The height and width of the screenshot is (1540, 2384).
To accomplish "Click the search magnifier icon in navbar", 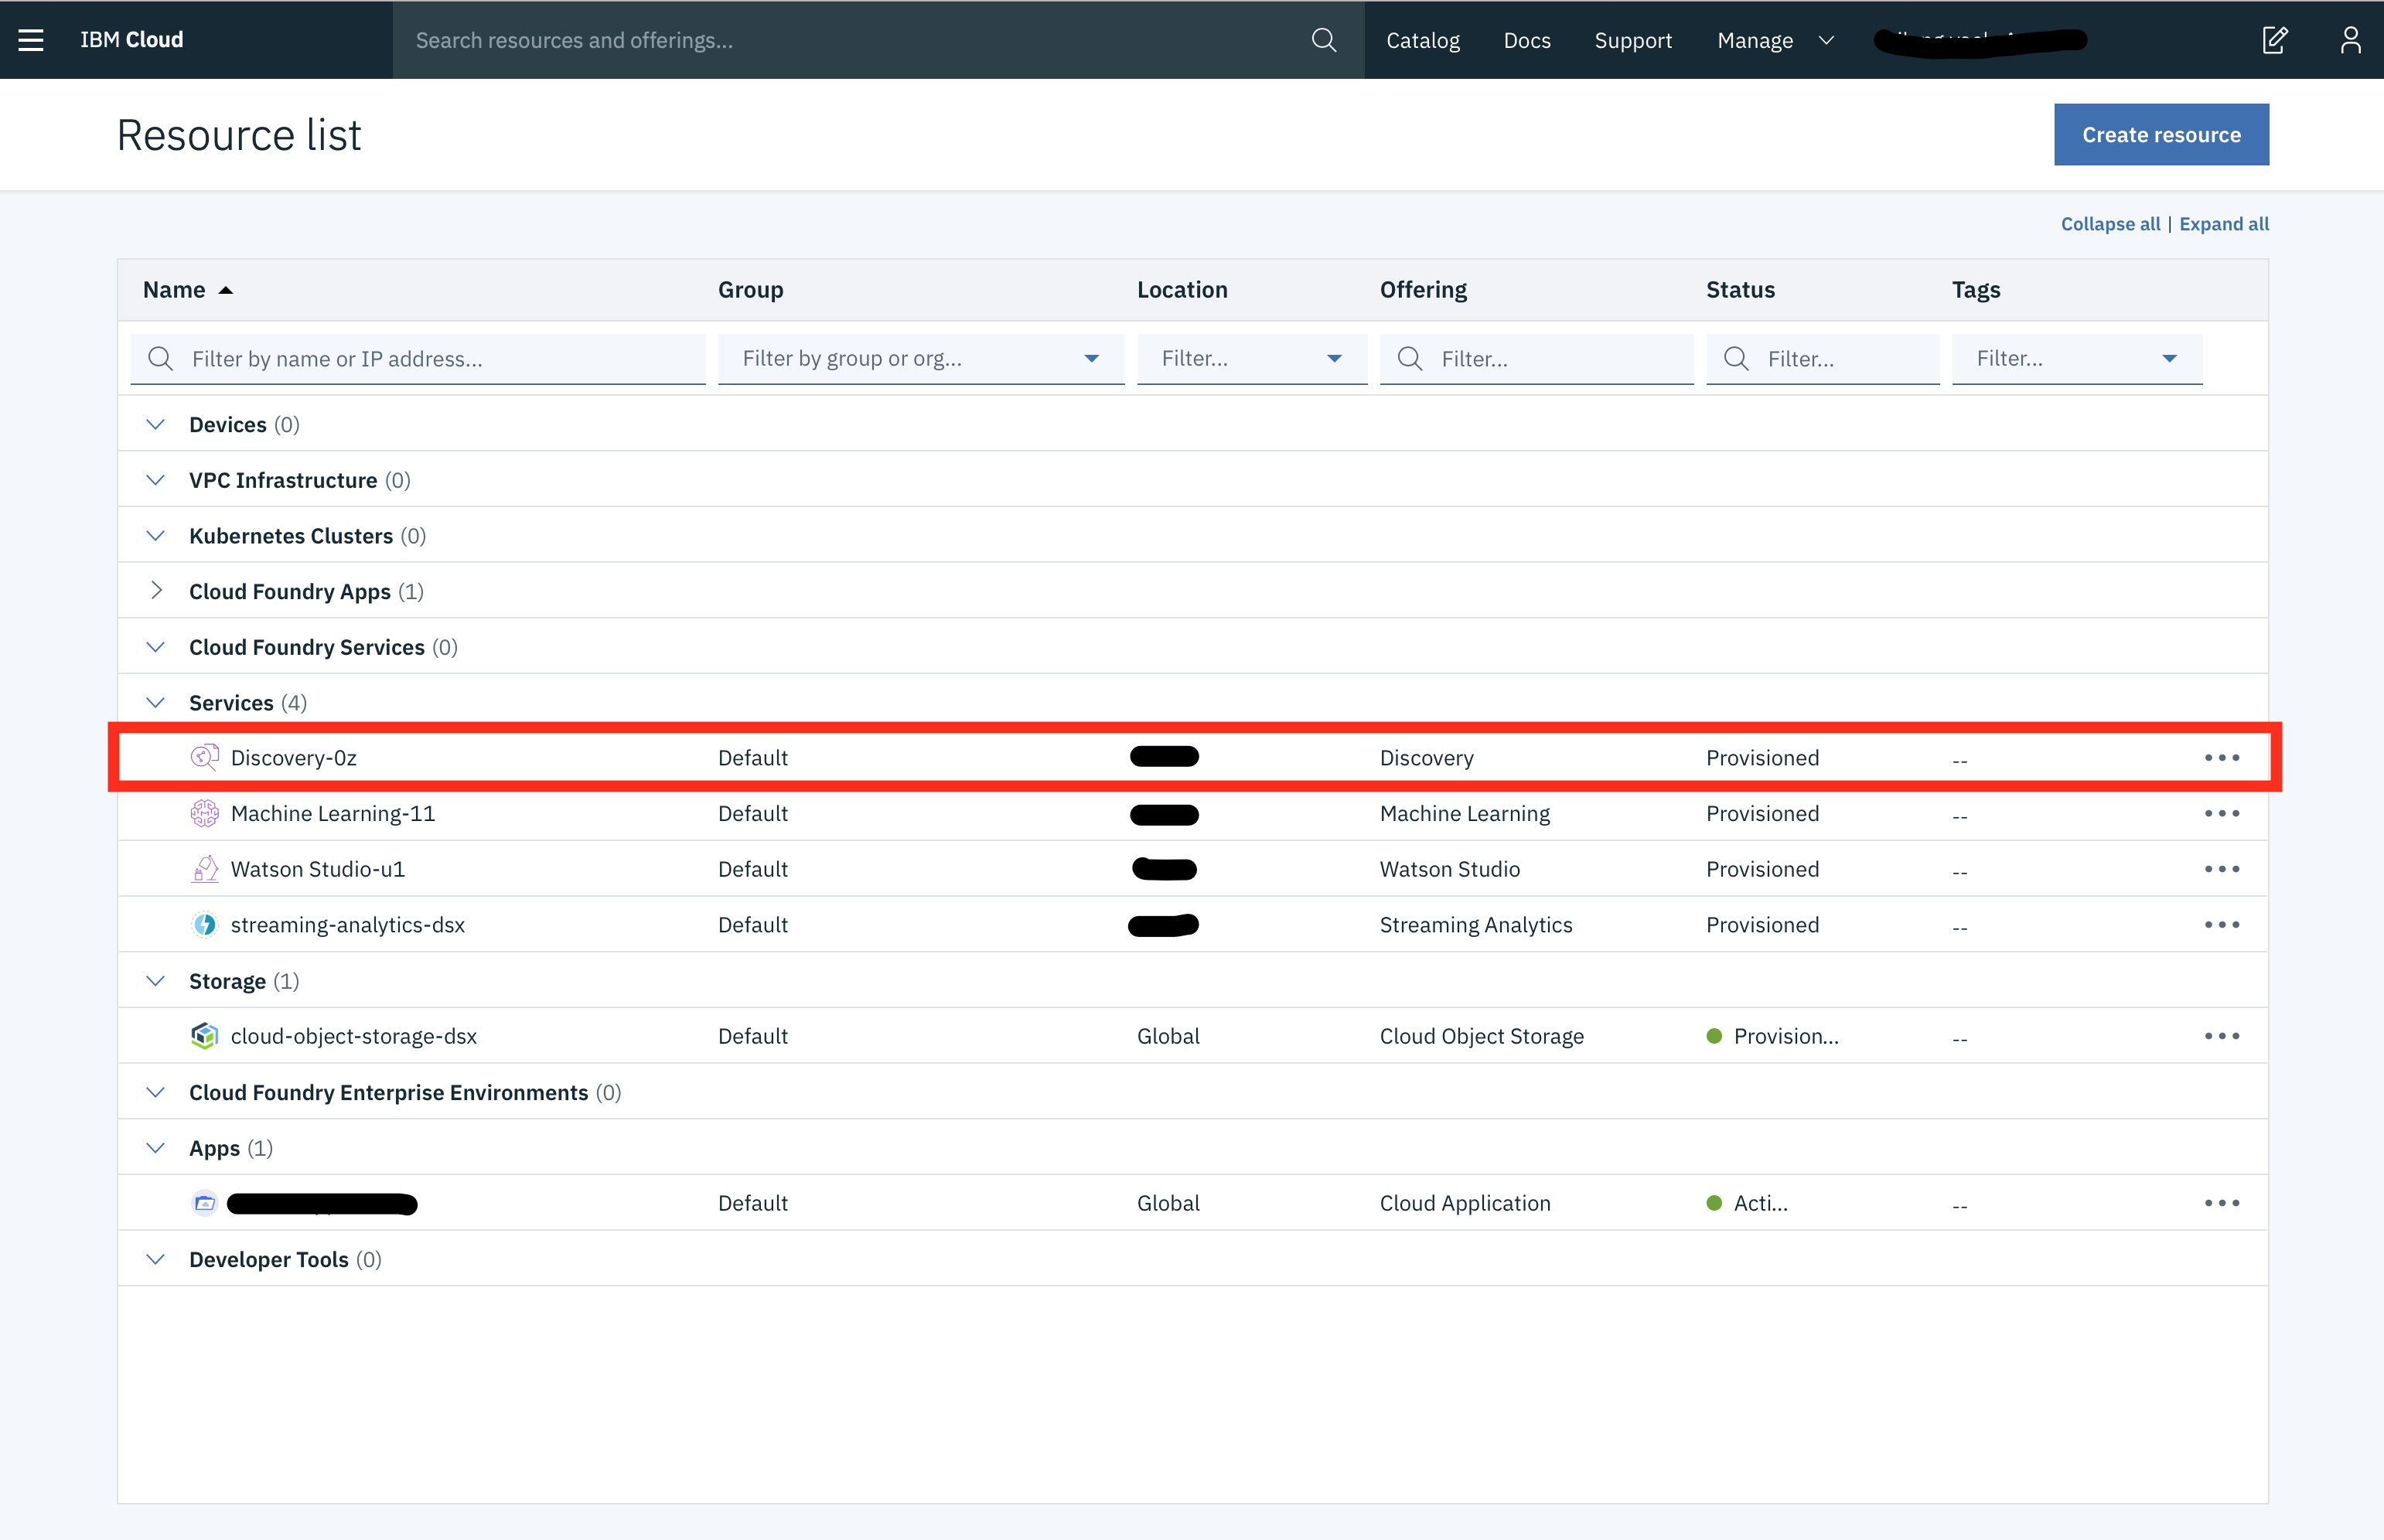I will (1322, 38).
